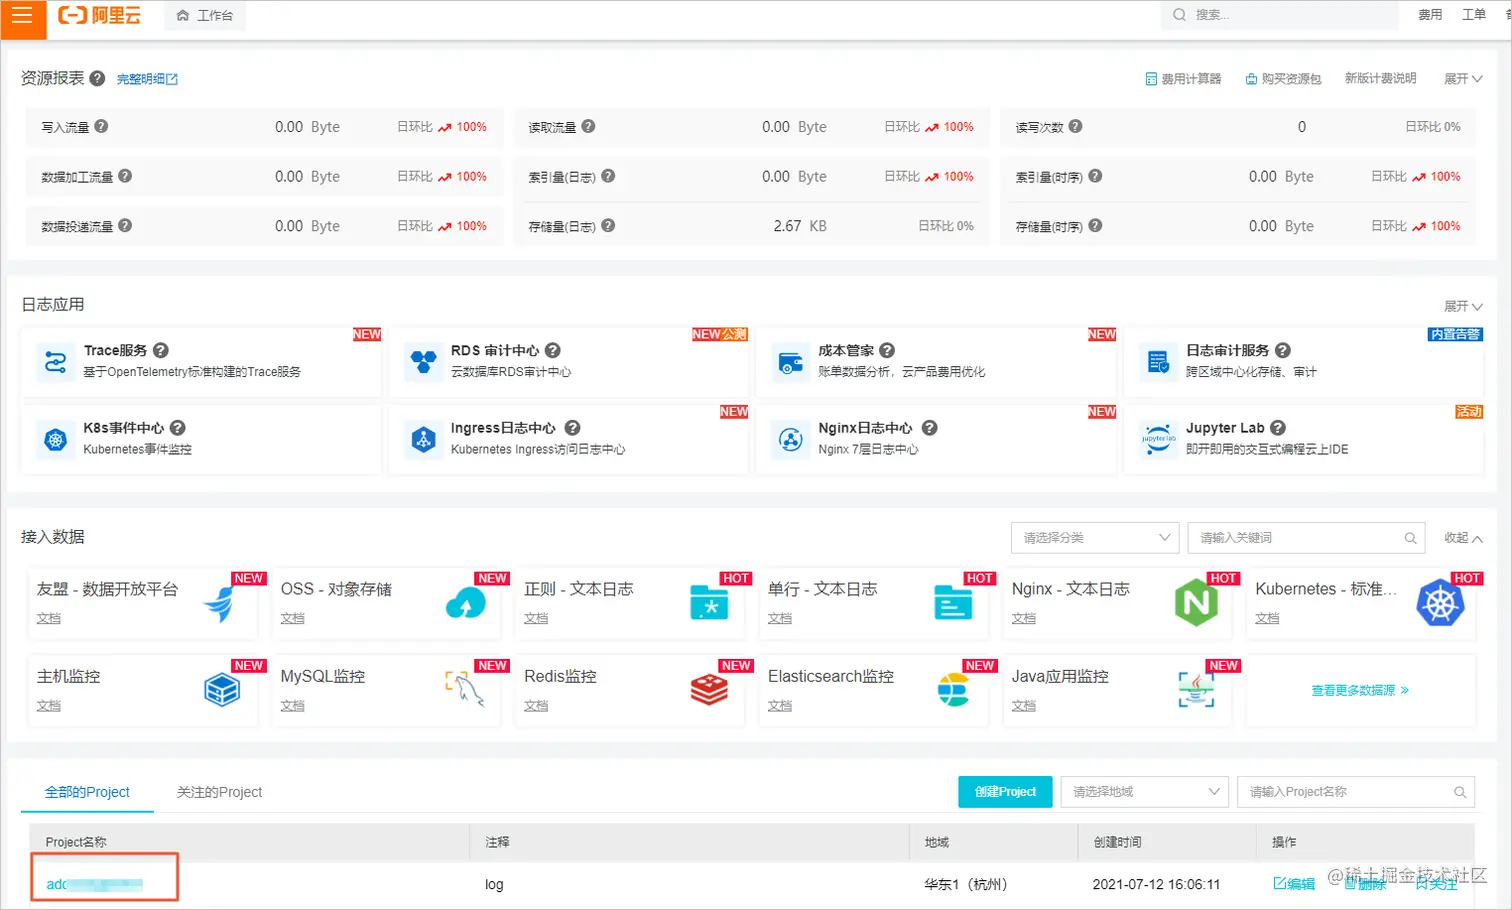The image size is (1512, 910).
Task: Show help tooltip for 读取流量
Action: click(588, 126)
